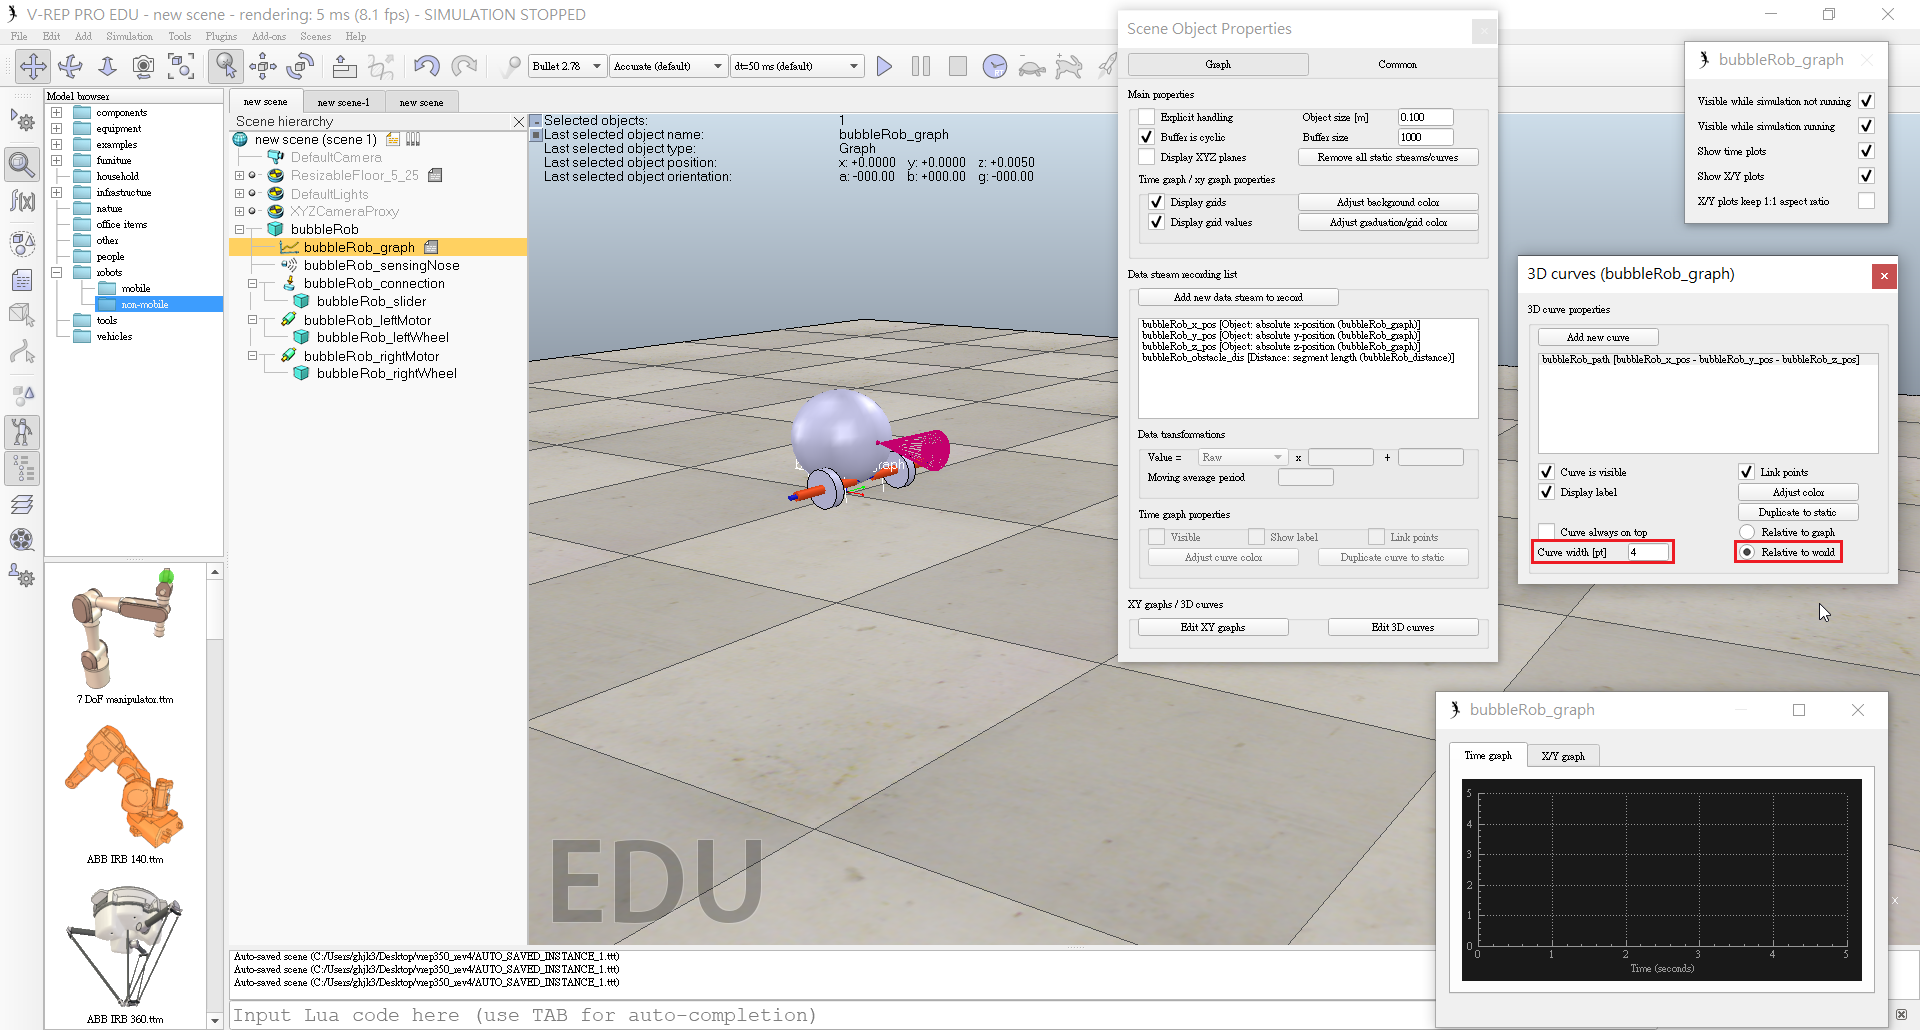
Task: Open video recorder icon in sidebar
Action: pyautogui.click(x=22, y=540)
